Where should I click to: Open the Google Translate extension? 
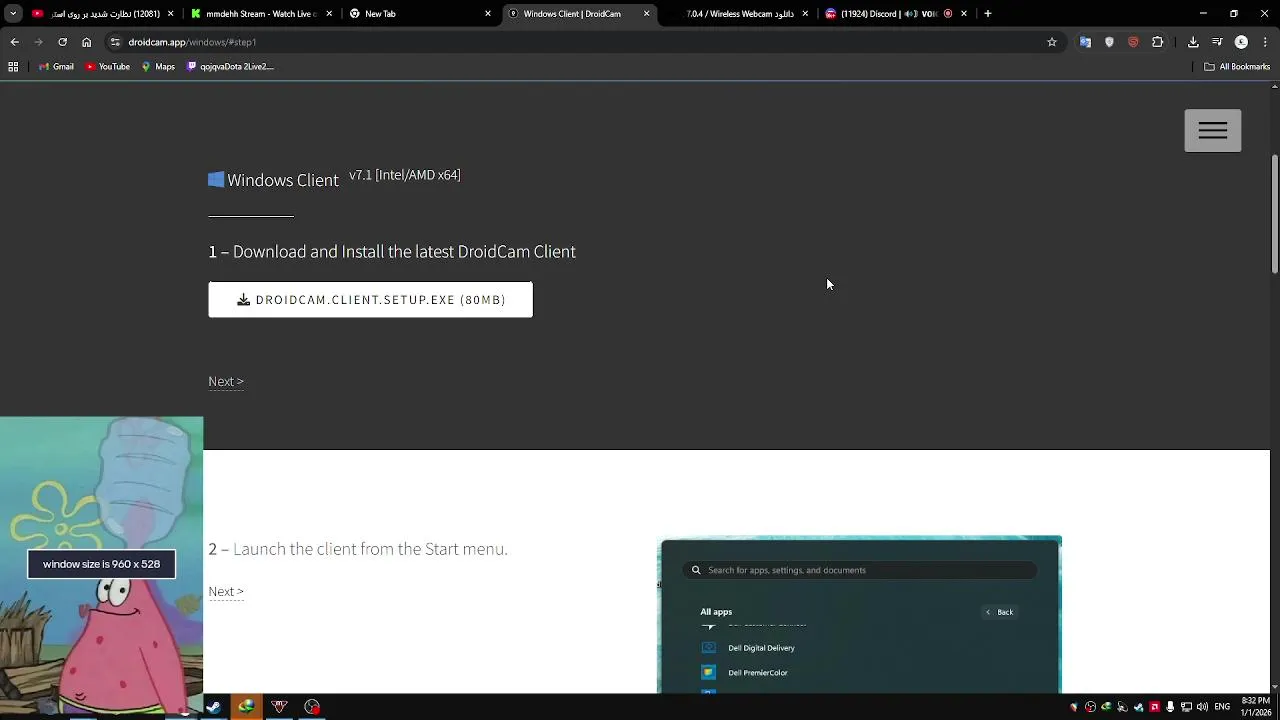(1085, 42)
